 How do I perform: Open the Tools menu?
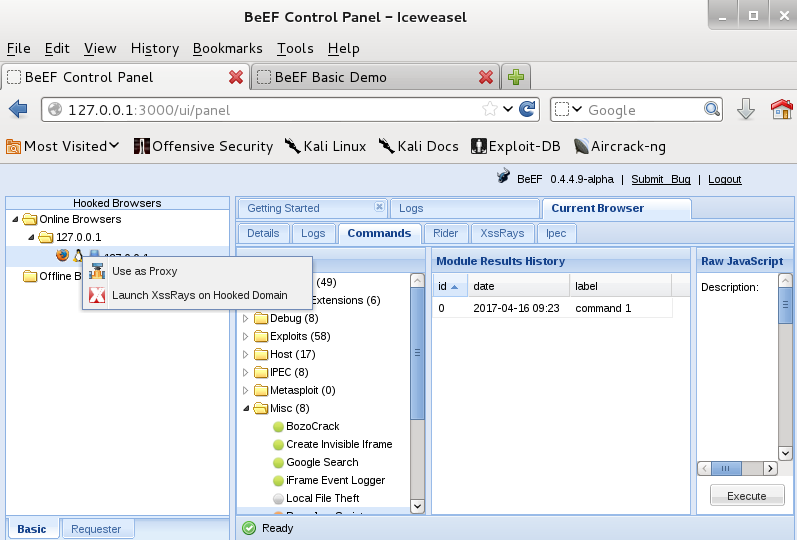click(295, 48)
